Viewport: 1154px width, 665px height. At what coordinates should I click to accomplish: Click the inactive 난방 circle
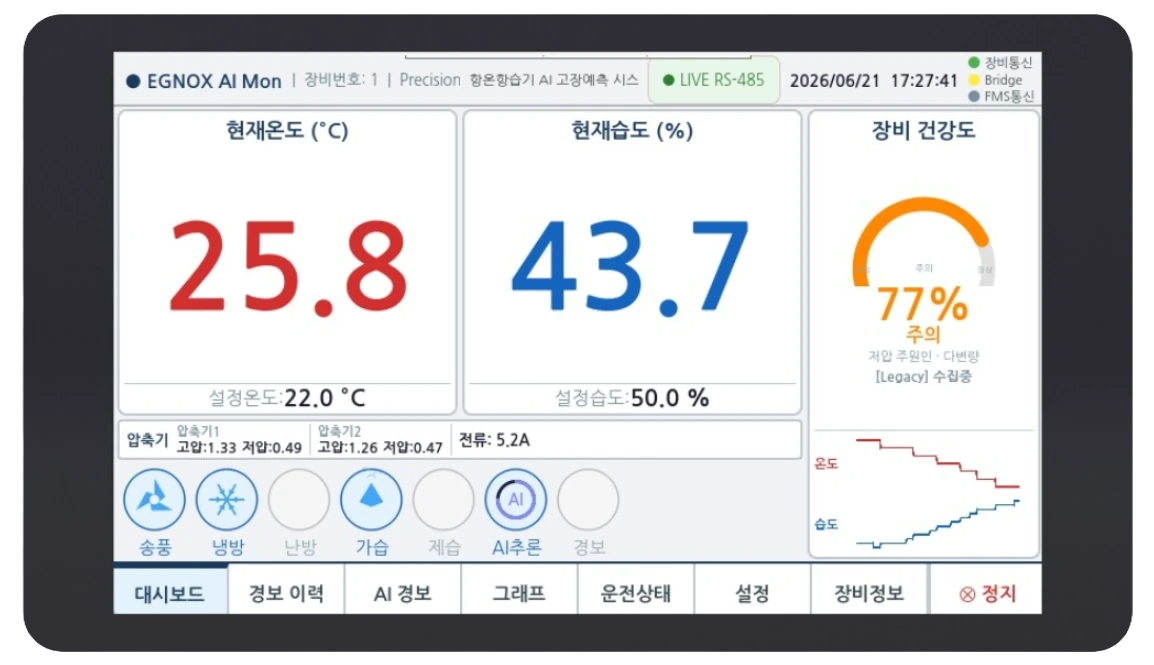tap(299, 499)
